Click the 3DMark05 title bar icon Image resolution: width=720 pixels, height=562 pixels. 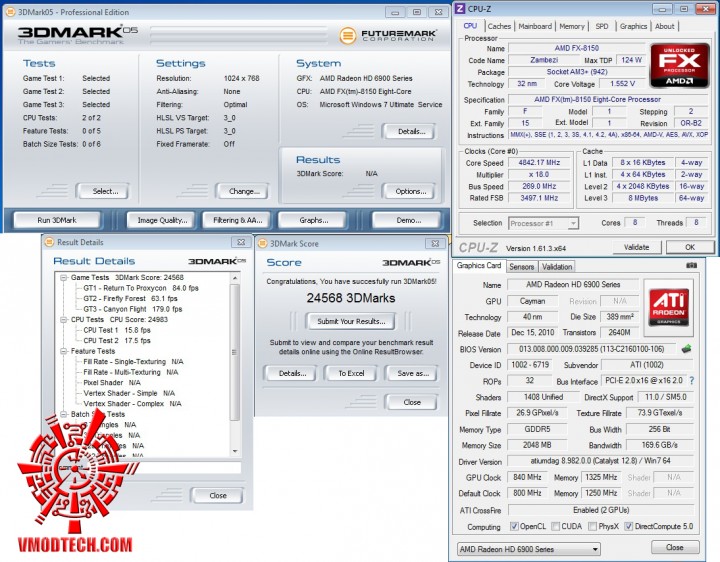coord(10,12)
